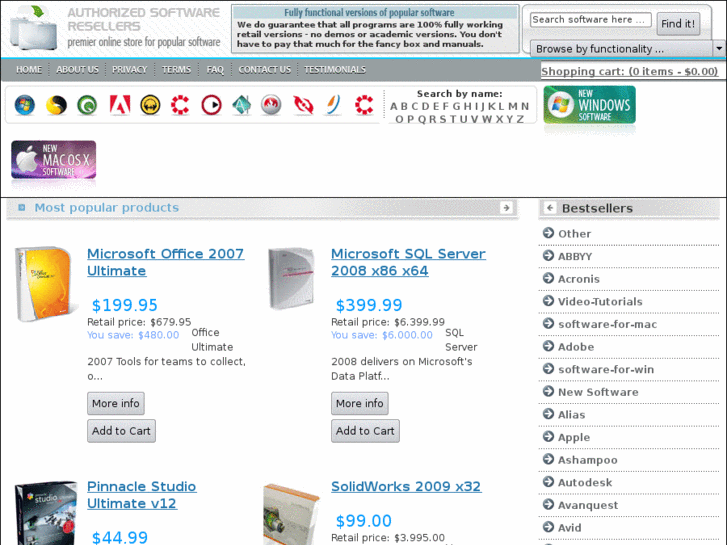Click the red circle play-button vendor icon
The width and height of the screenshot is (727, 545).
tap(211, 105)
